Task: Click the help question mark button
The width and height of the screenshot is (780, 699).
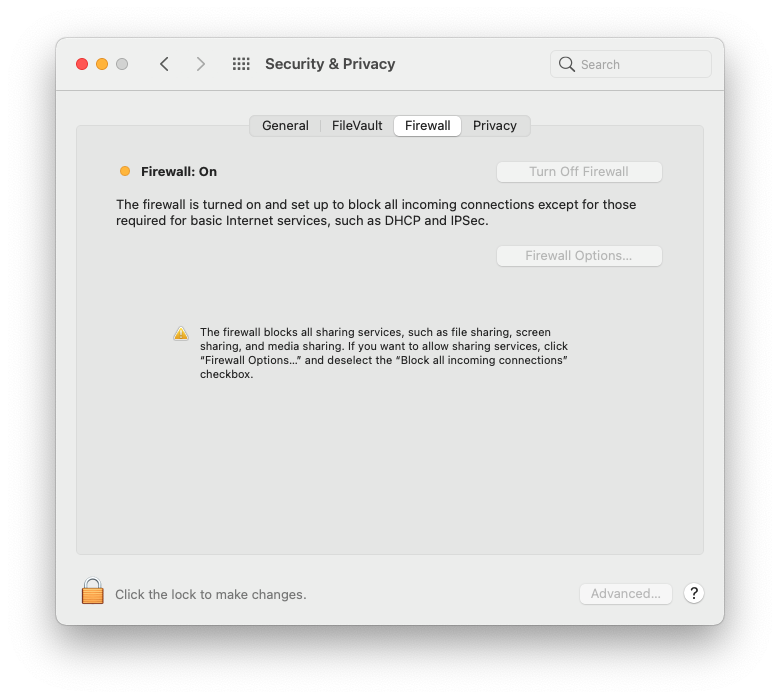Action: 693,593
